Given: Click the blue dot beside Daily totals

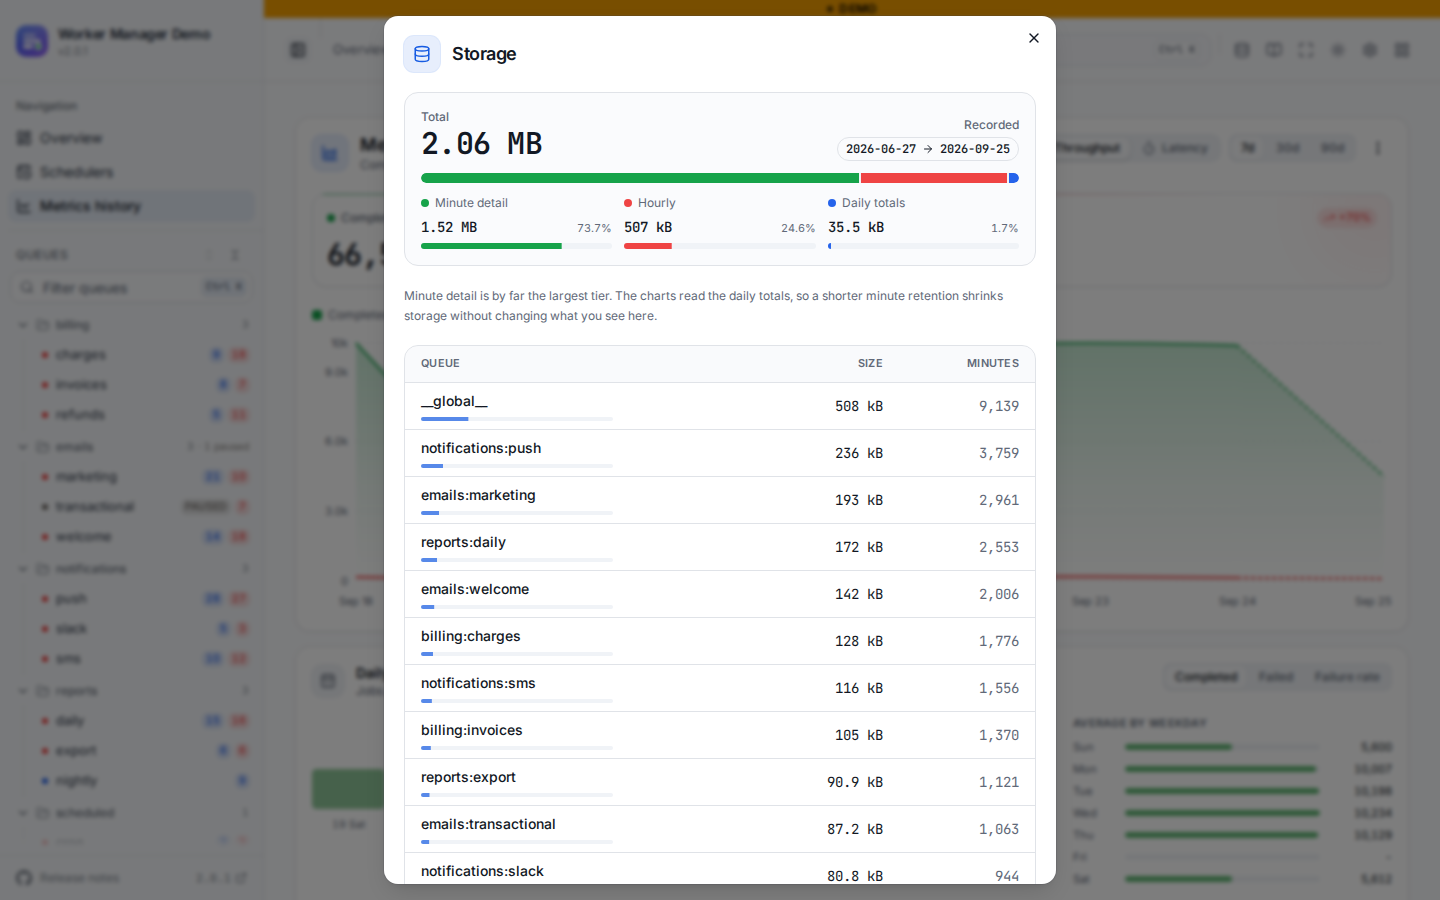Looking at the screenshot, I should point(832,203).
